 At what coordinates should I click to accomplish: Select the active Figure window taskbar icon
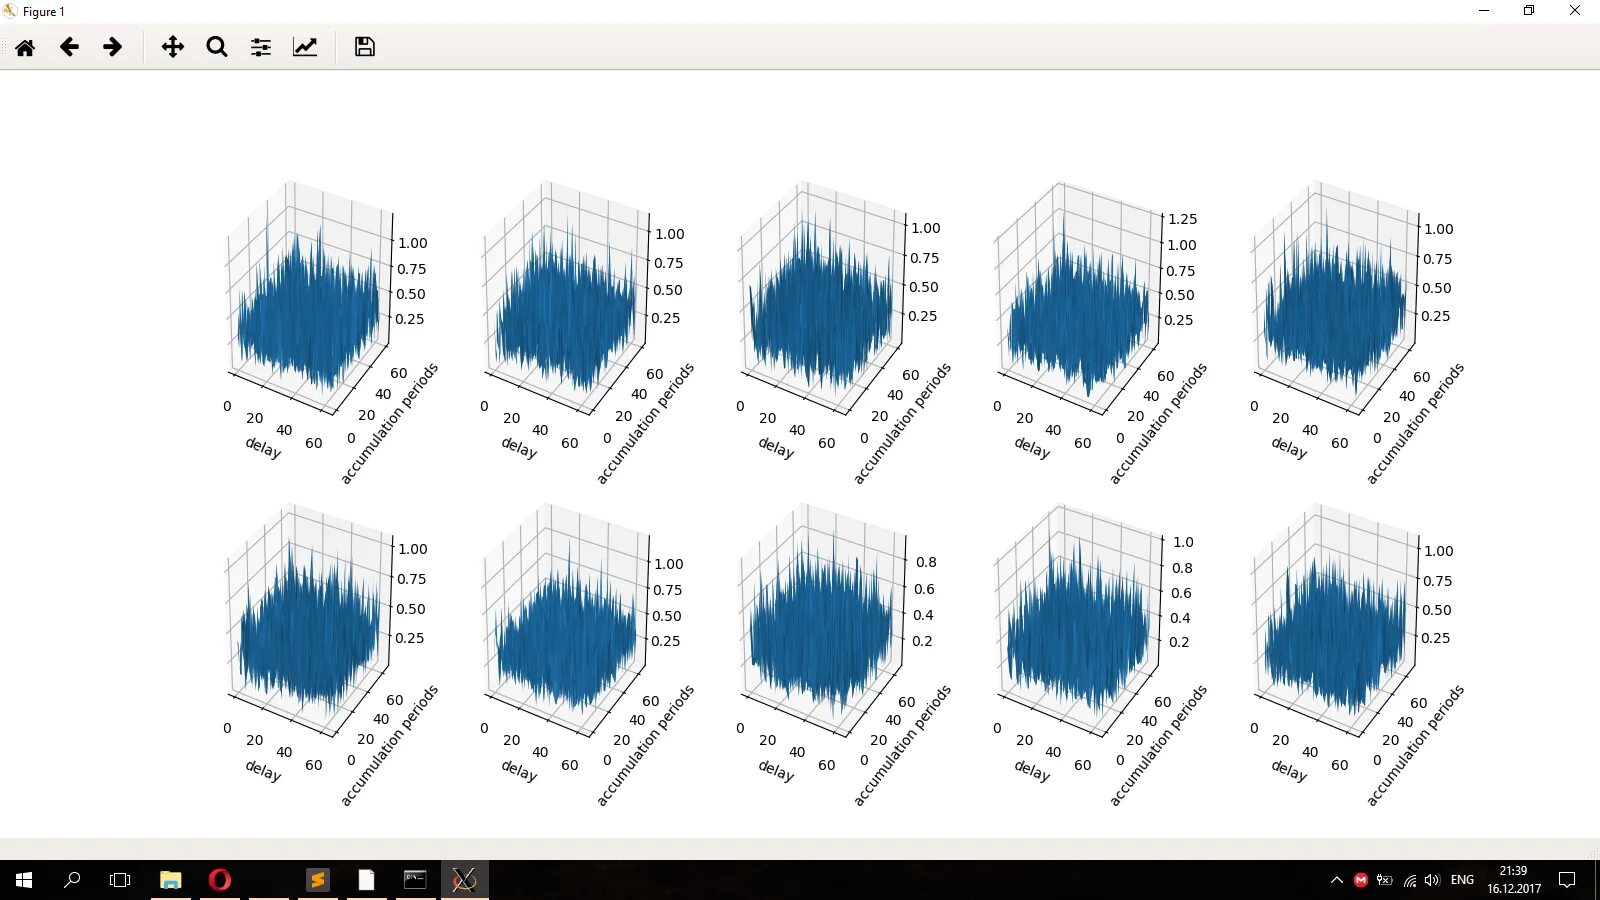(x=464, y=880)
